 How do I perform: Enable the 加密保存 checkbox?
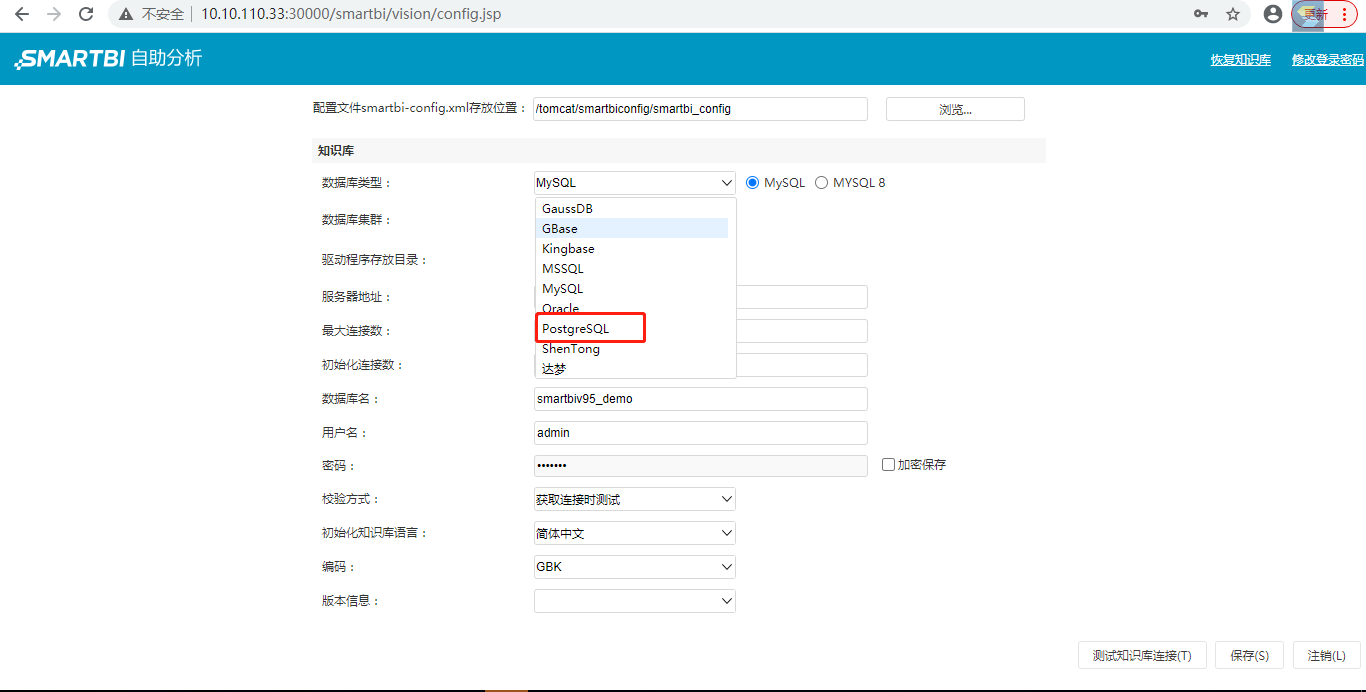click(888, 465)
